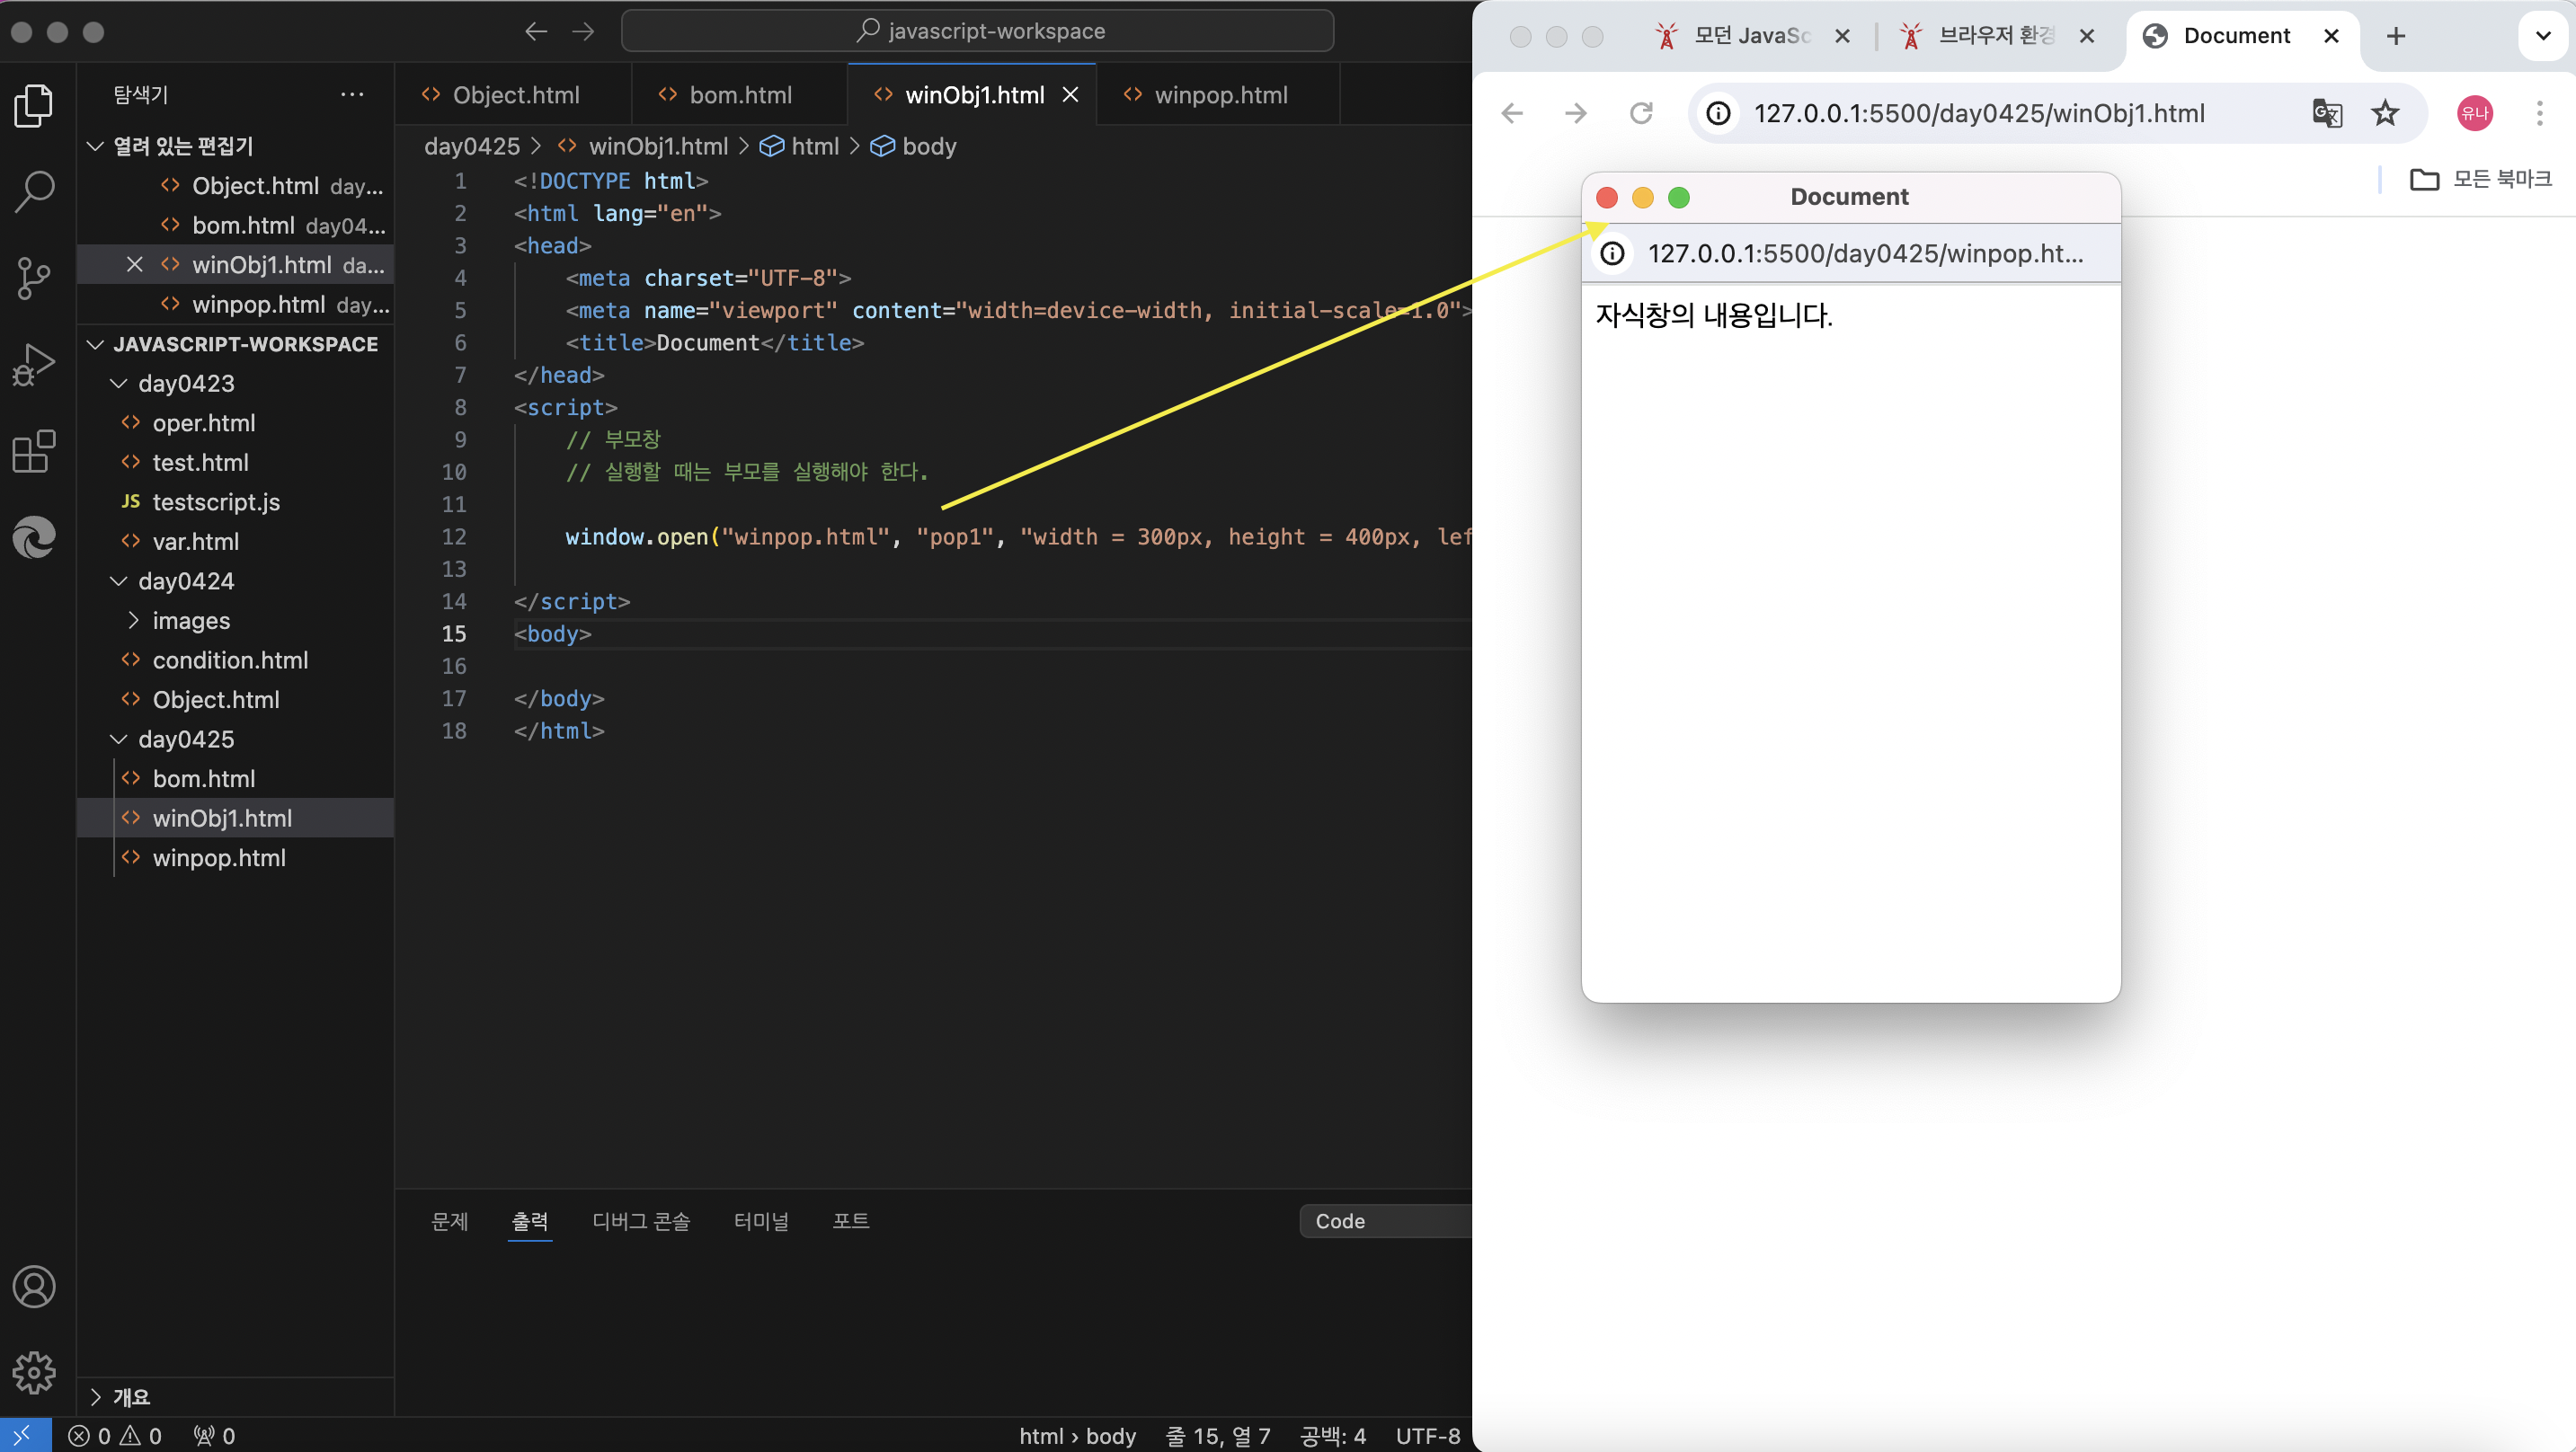Open the Source Control view
2576x1452 pixels.
34,277
